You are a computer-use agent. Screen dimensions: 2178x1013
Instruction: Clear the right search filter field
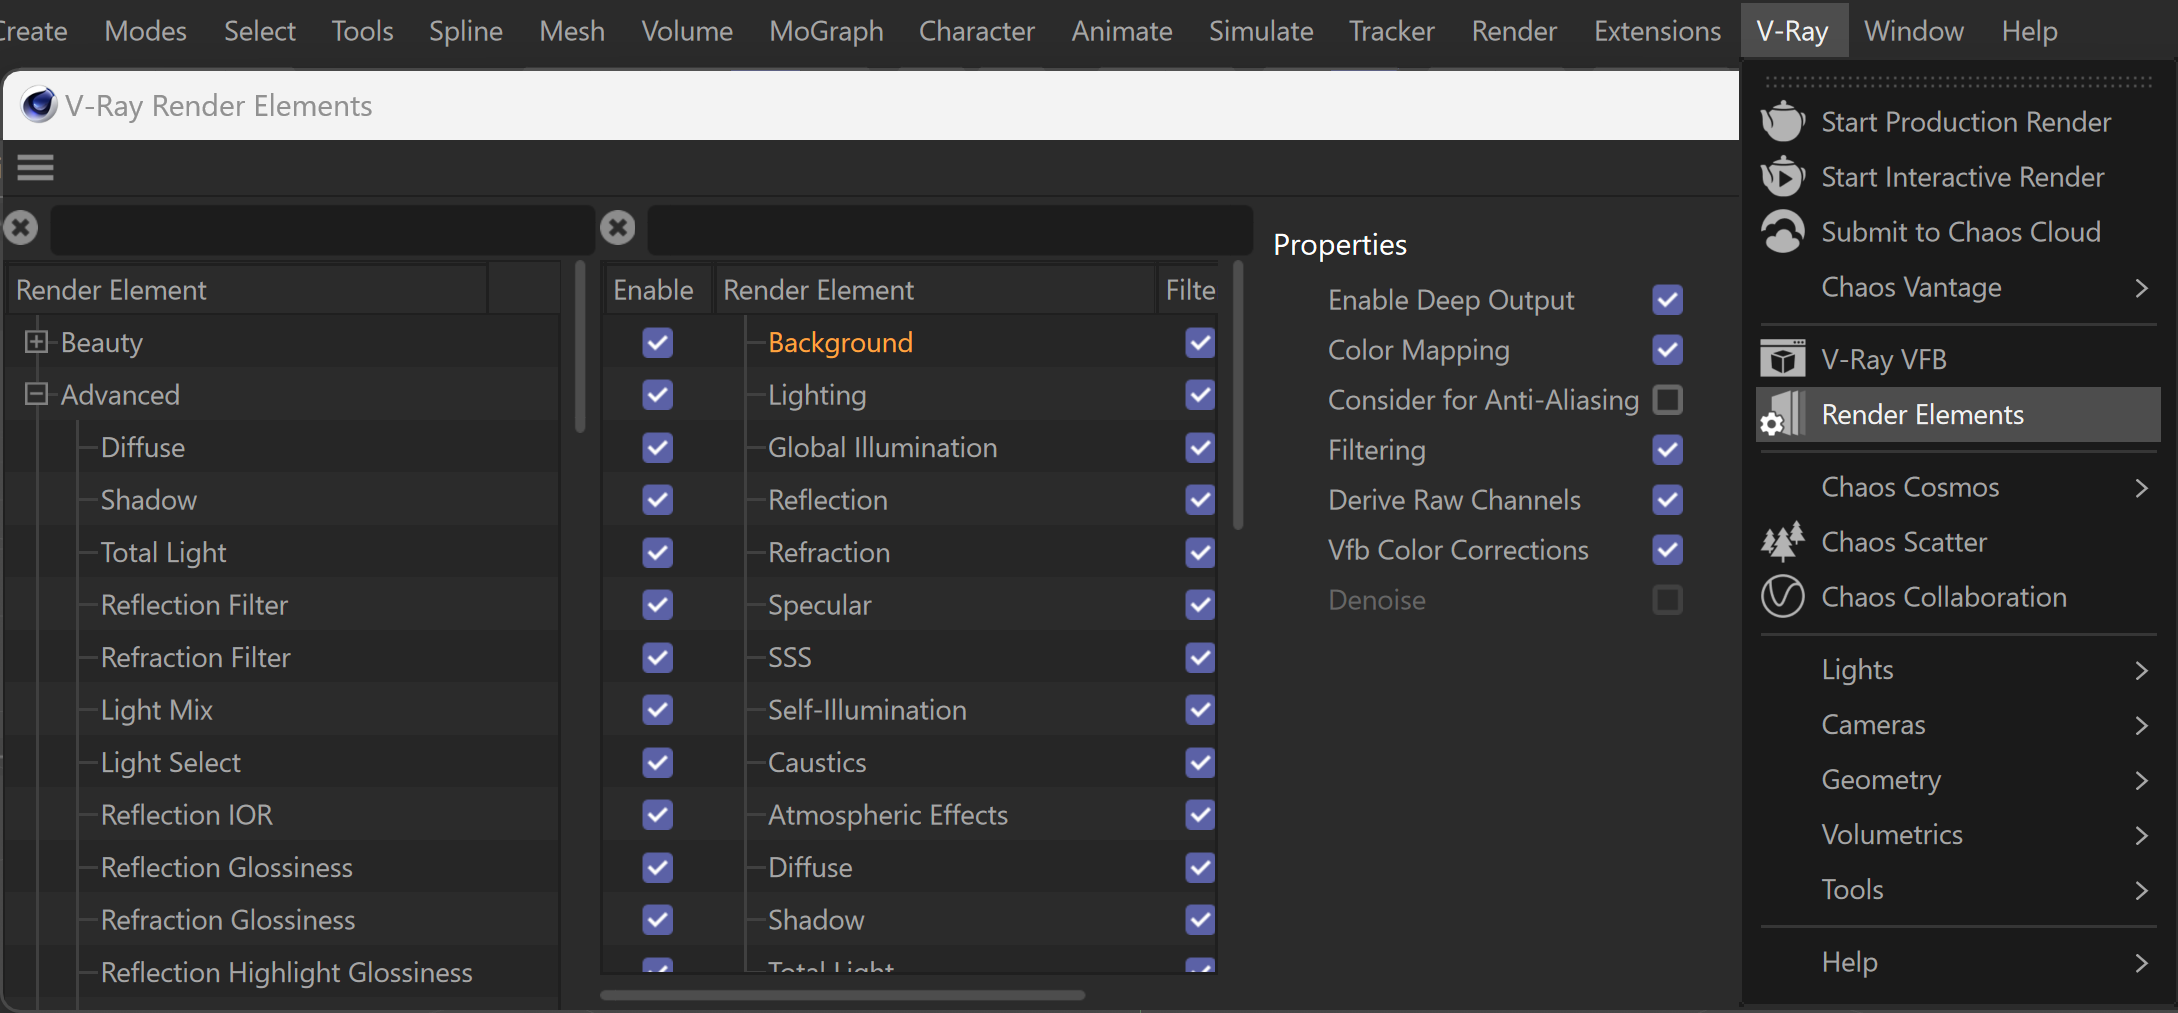pos(618,228)
